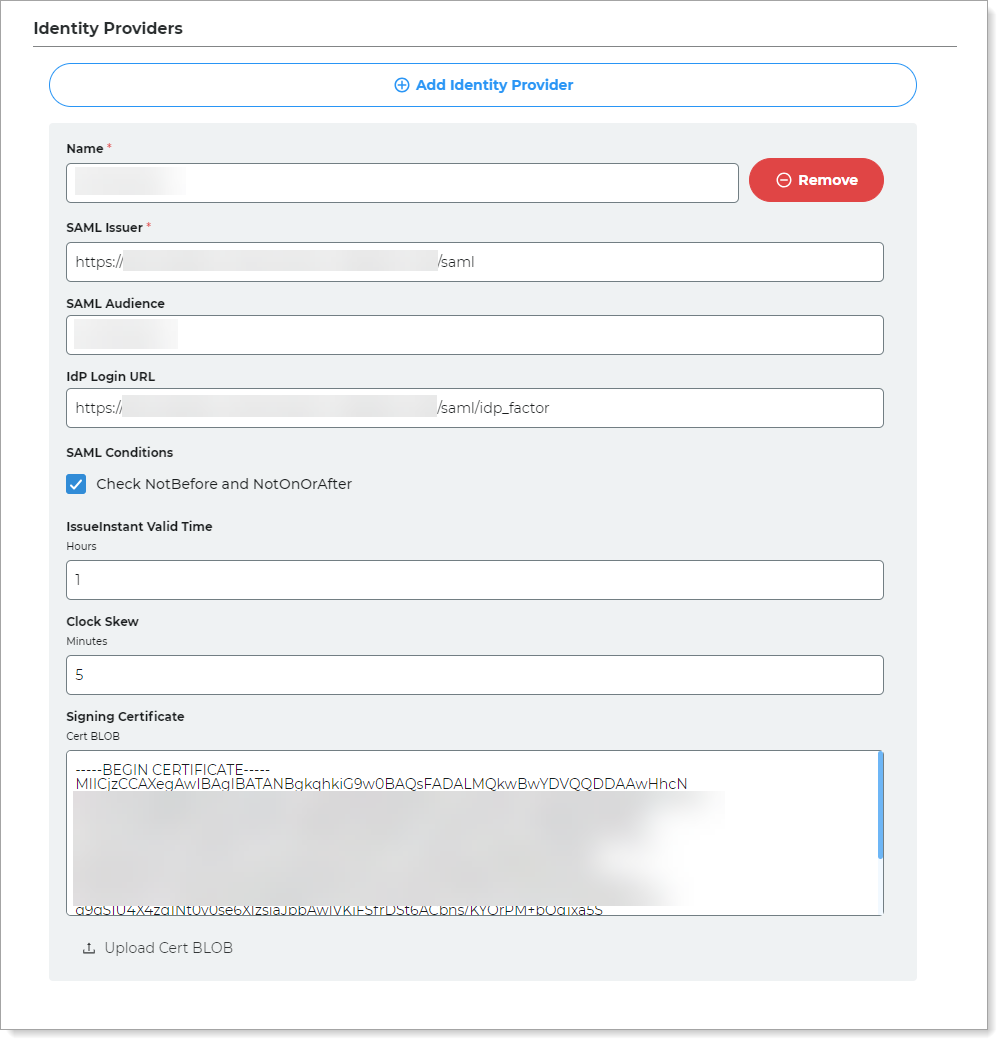
Task: Uncheck the Check NotBefore and NotOnOrAfter checkbox
Action: click(x=76, y=484)
